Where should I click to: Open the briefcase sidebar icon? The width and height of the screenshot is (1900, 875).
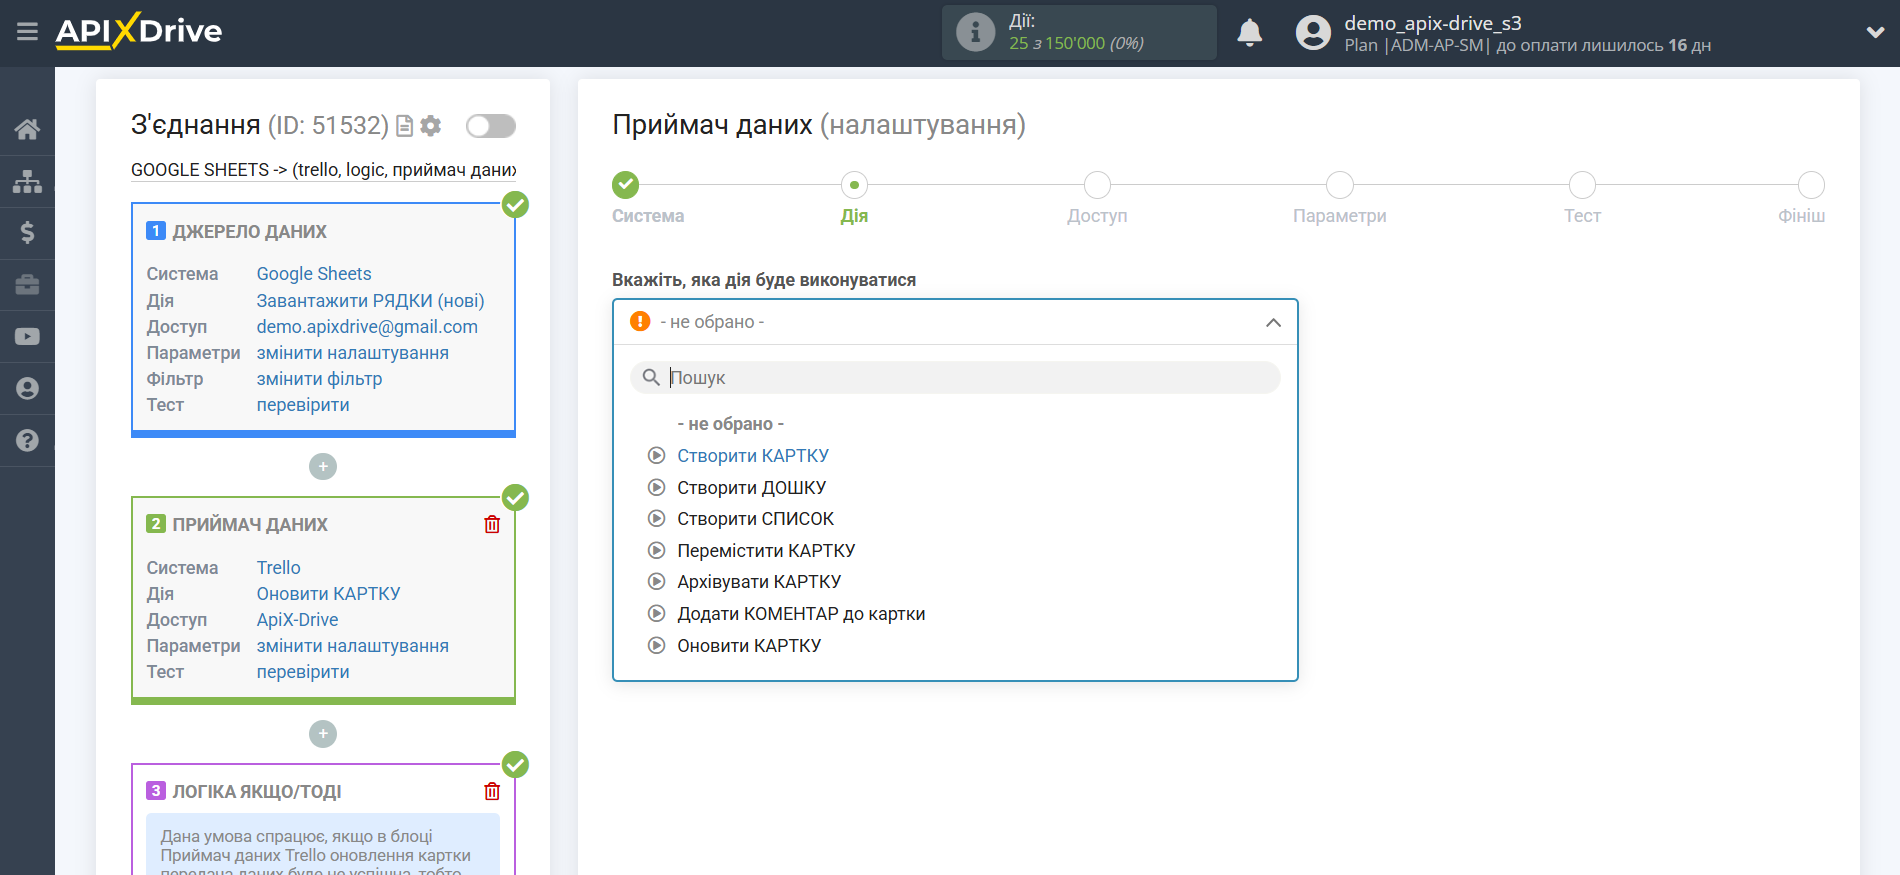click(x=27, y=285)
